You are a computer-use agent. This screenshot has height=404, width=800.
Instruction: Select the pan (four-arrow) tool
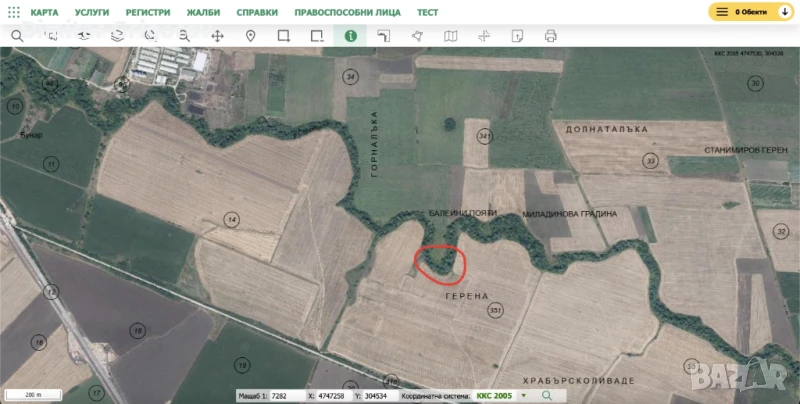(217, 35)
